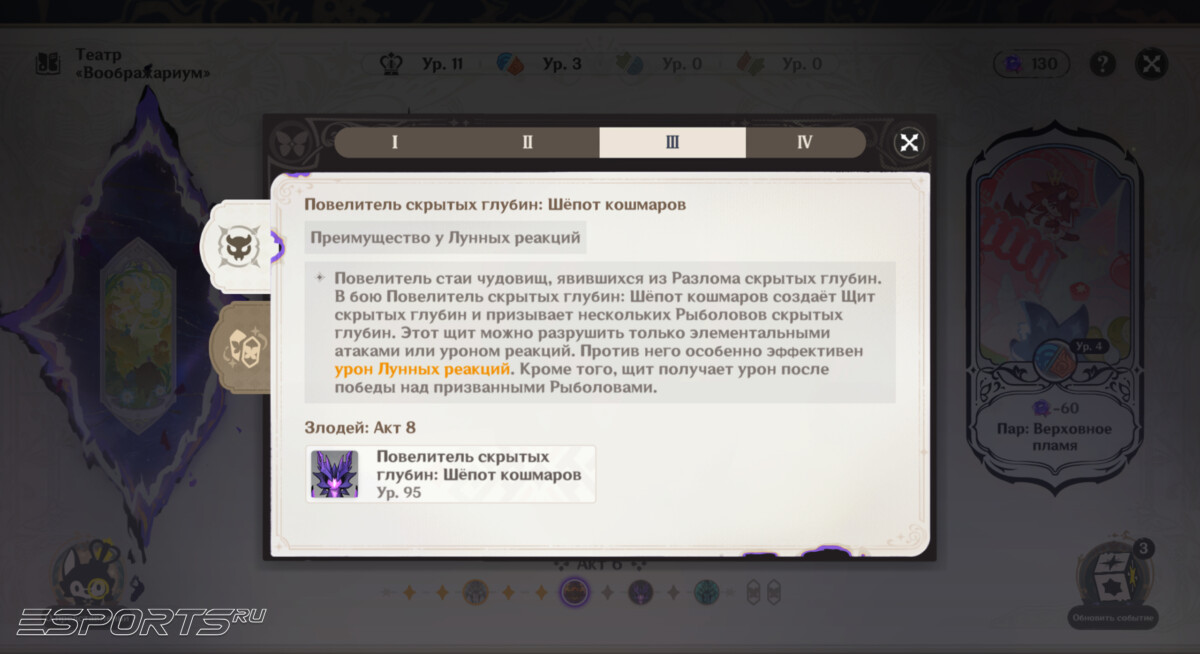Image resolution: width=1200 pixels, height=654 pixels.
Task: Click the dialog heading Повелитель скрытых глубин: Шёпот кошмаров
Action: 495,204
